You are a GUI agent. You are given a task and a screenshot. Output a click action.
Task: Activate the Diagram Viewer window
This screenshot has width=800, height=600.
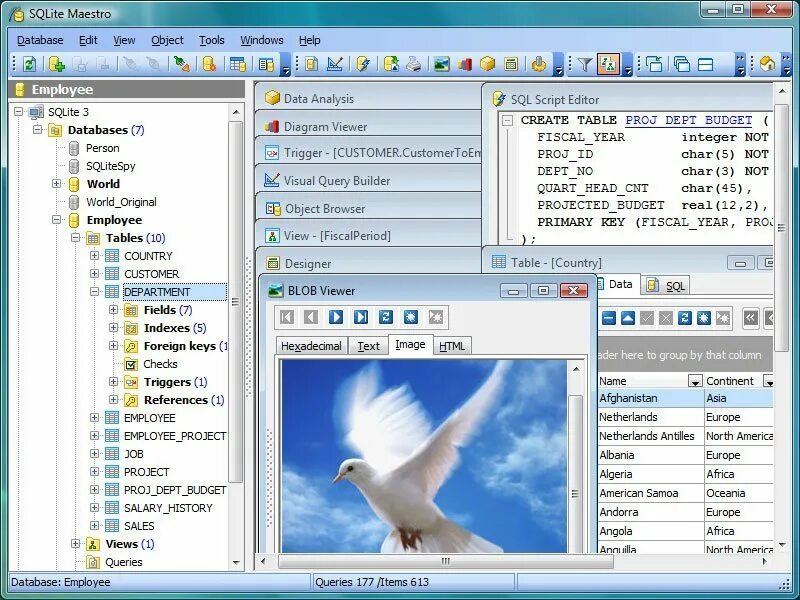tap(326, 127)
